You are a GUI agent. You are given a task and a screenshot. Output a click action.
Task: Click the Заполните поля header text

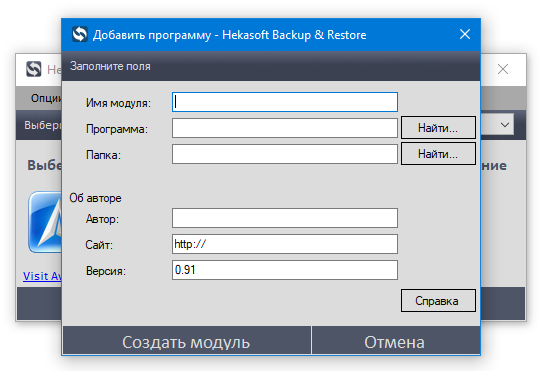pos(110,66)
